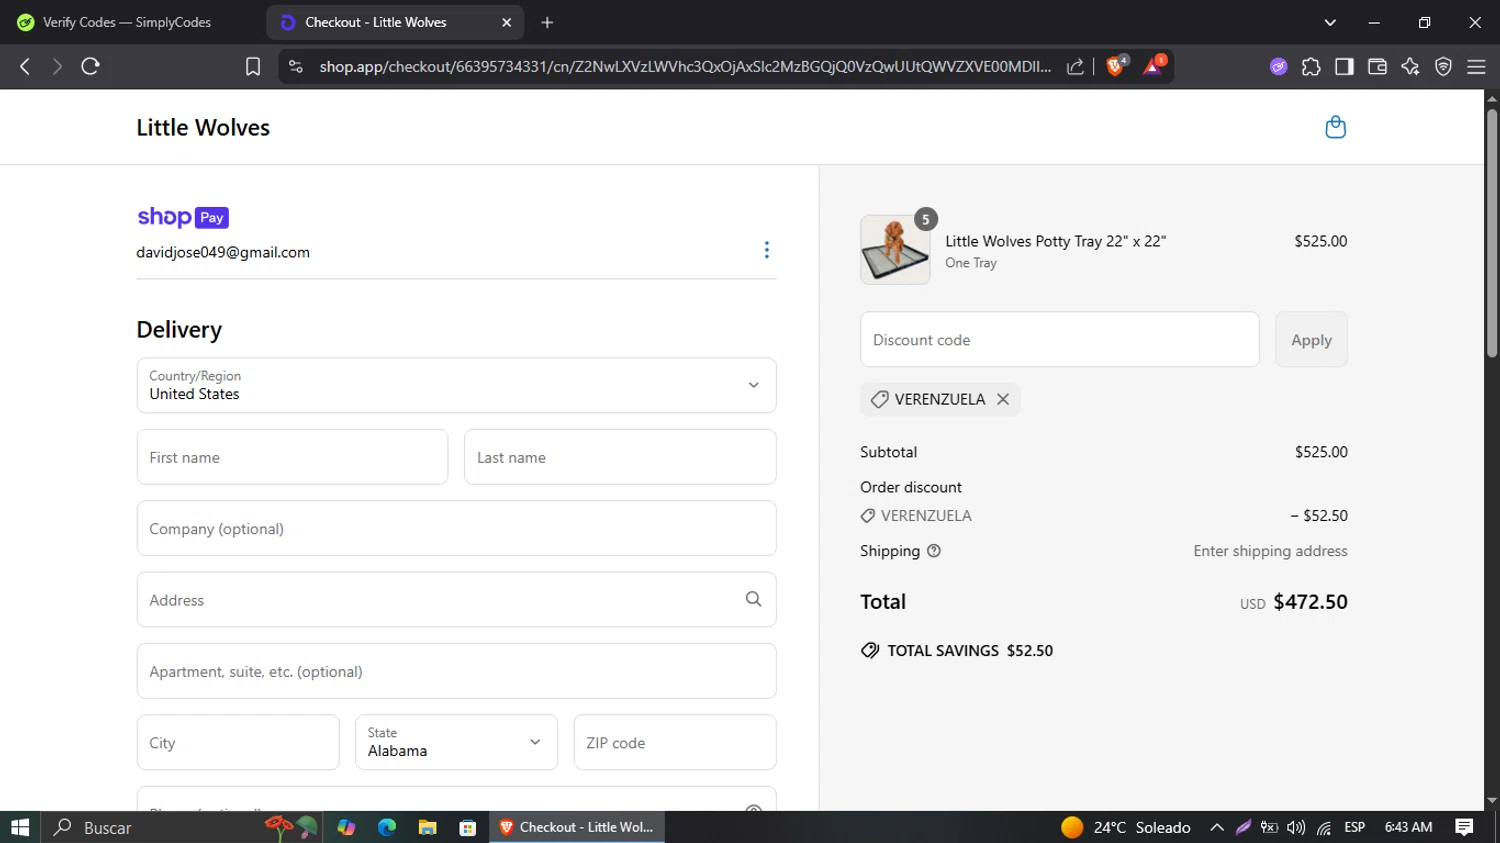Open the browser hamburger menu
Viewport: 1500px width, 843px height.
pos(1476,66)
